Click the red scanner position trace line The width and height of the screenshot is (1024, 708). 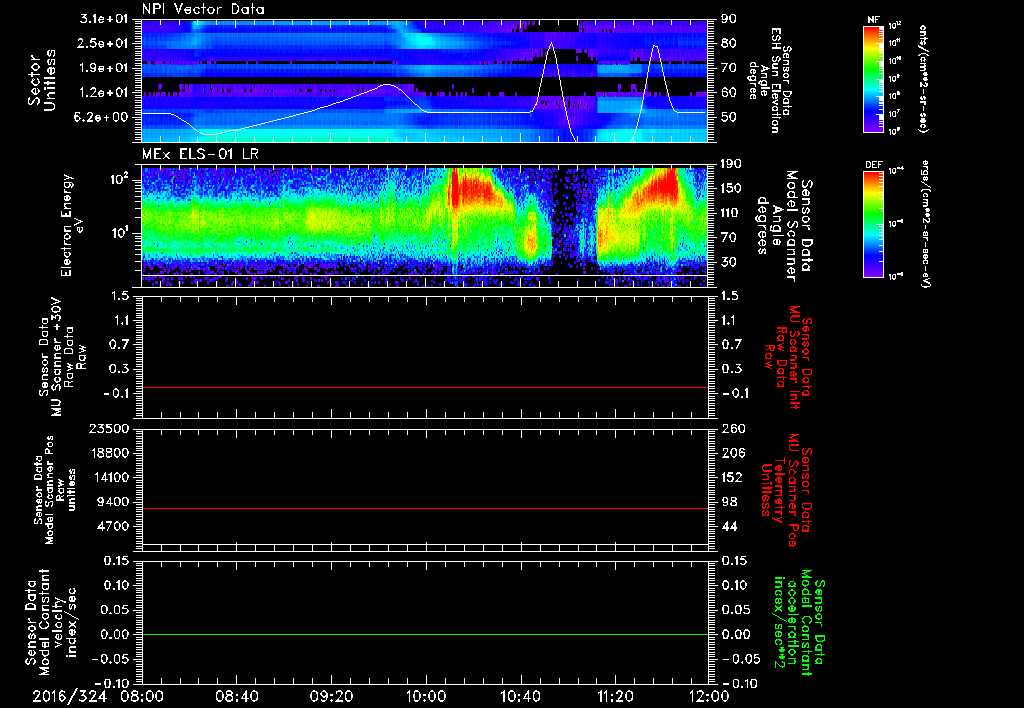tap(425, 509)
